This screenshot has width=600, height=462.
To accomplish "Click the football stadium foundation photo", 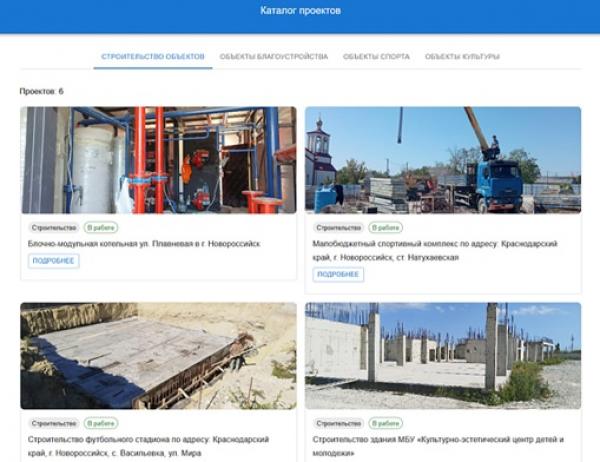I will click(x=158, y=355).
